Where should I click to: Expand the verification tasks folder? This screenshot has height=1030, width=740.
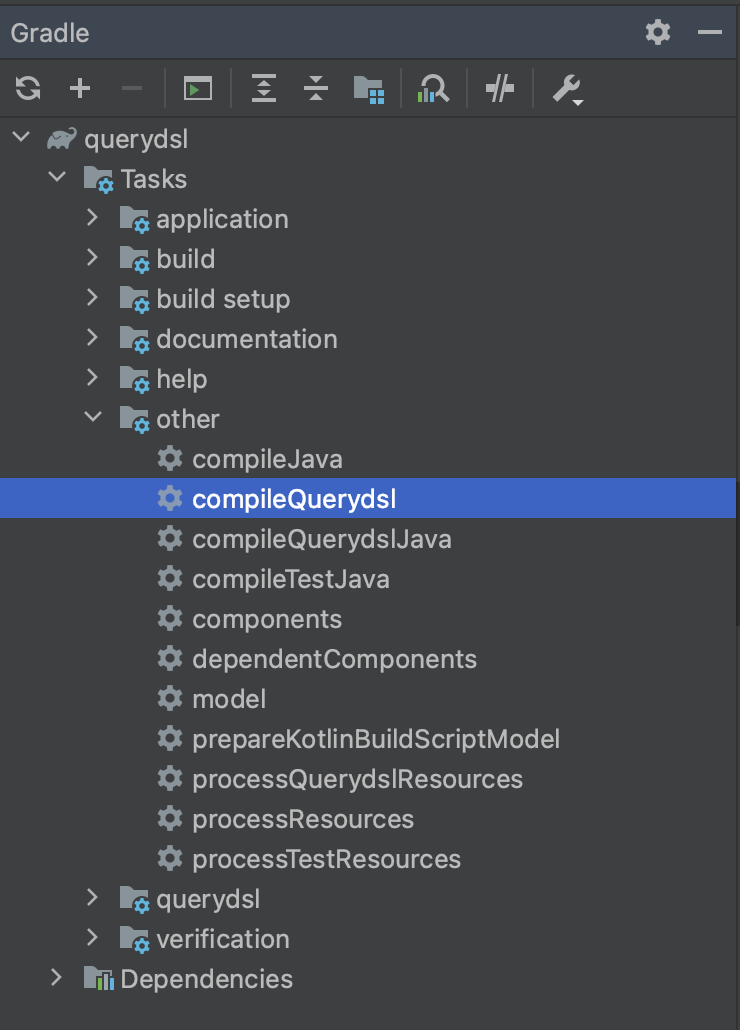click(93, 937)
